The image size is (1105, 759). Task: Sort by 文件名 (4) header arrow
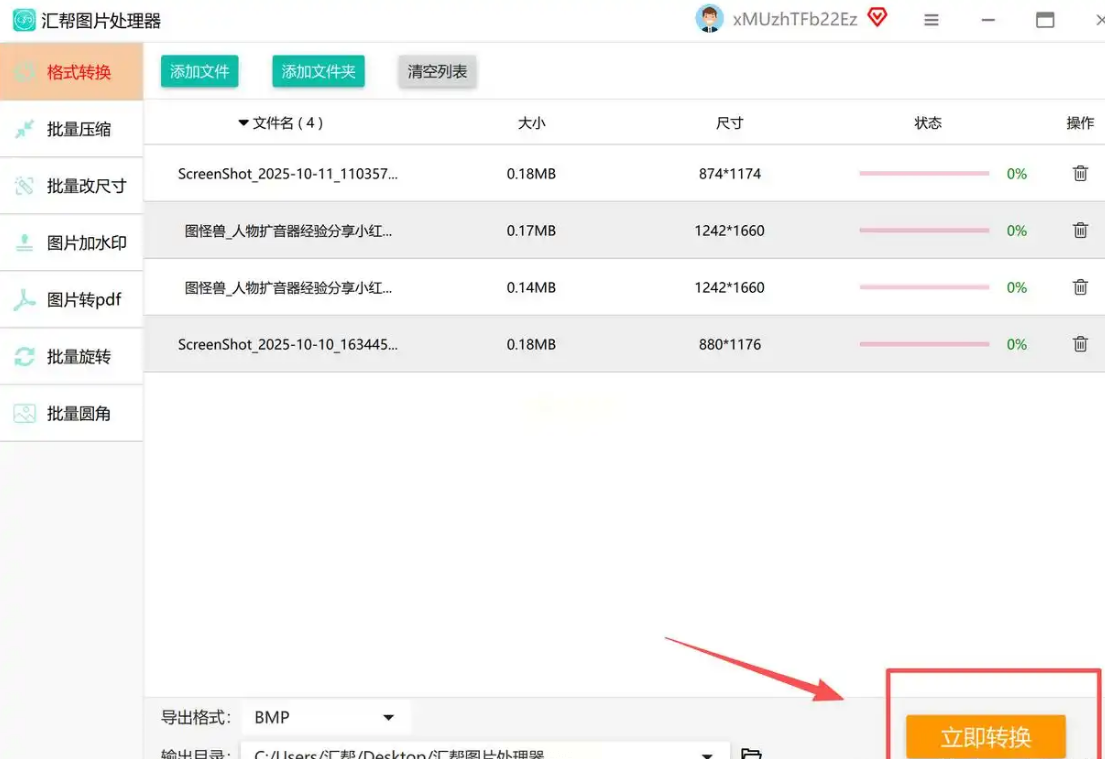243,123
